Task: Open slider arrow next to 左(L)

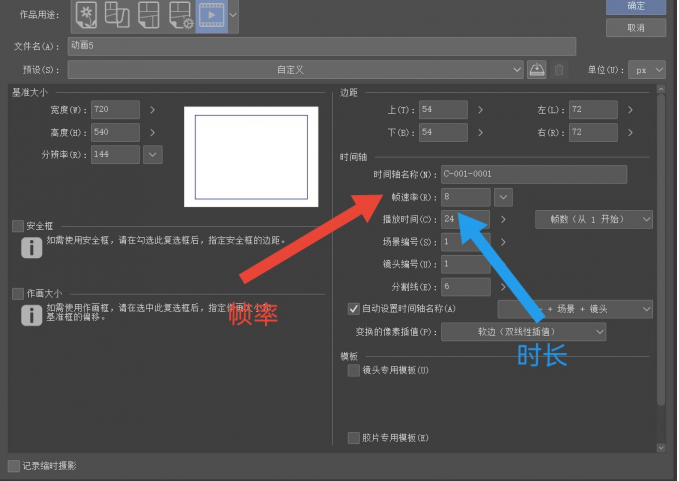Action: [630, 110]
